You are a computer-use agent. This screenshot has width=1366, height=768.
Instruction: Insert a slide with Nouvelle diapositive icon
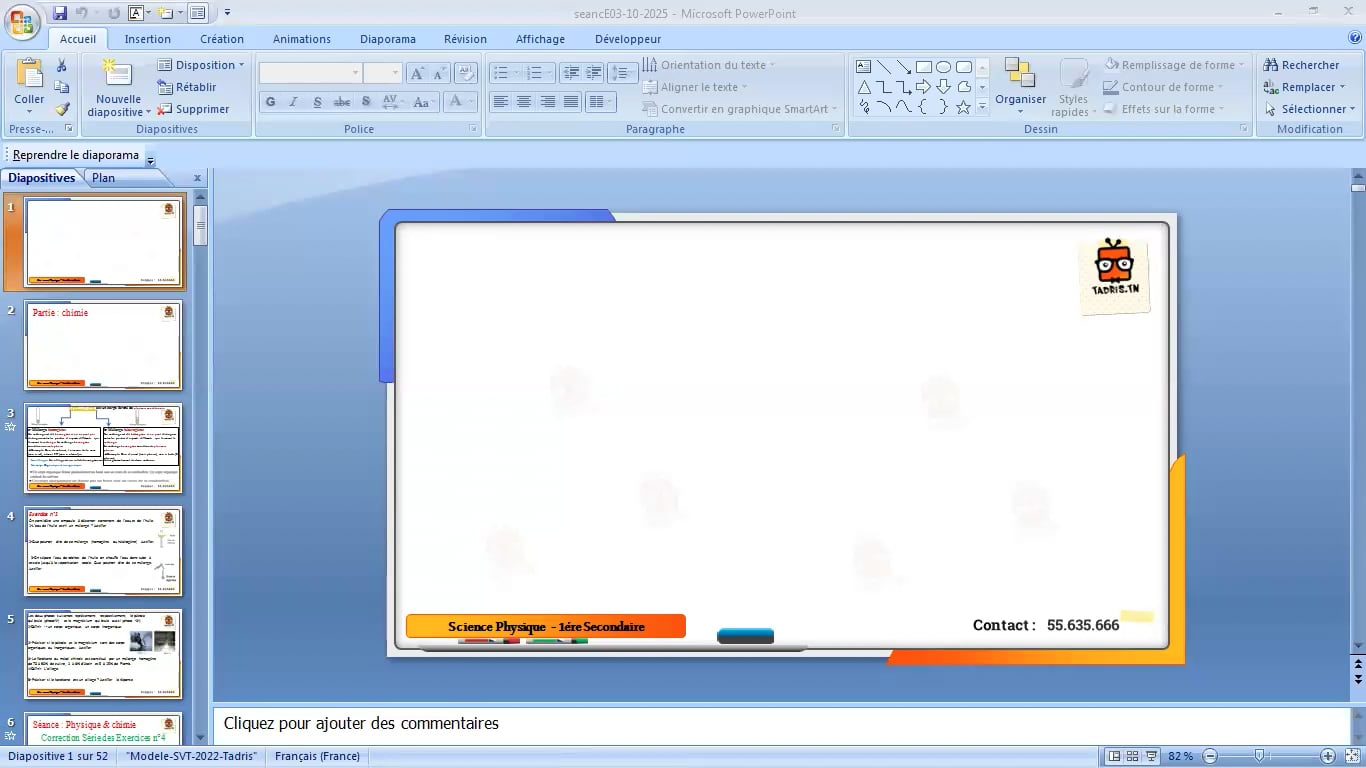[x=118, y=75]
